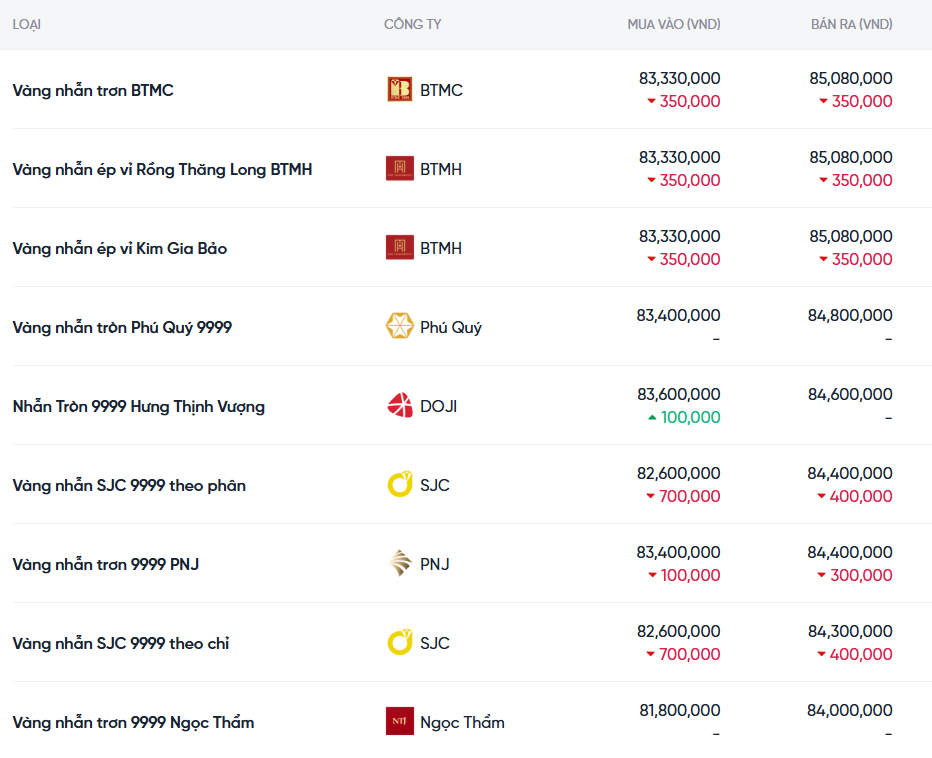Viewport: 932px width, 758px height.
Task: Click the Phú Quý hexagon logo
Action: (x=399, y=326)
